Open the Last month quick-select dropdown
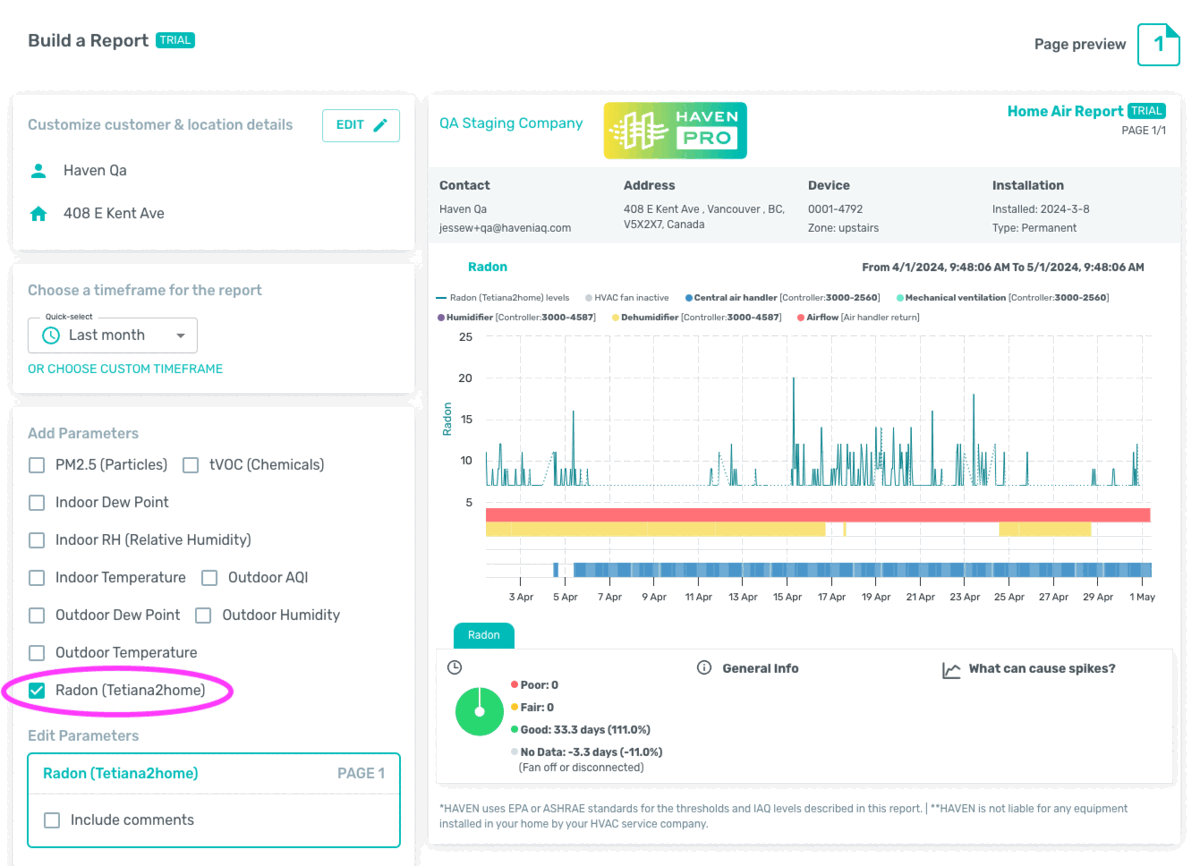This screenshot has height=866, width=1200. click(x=112, y=336)
